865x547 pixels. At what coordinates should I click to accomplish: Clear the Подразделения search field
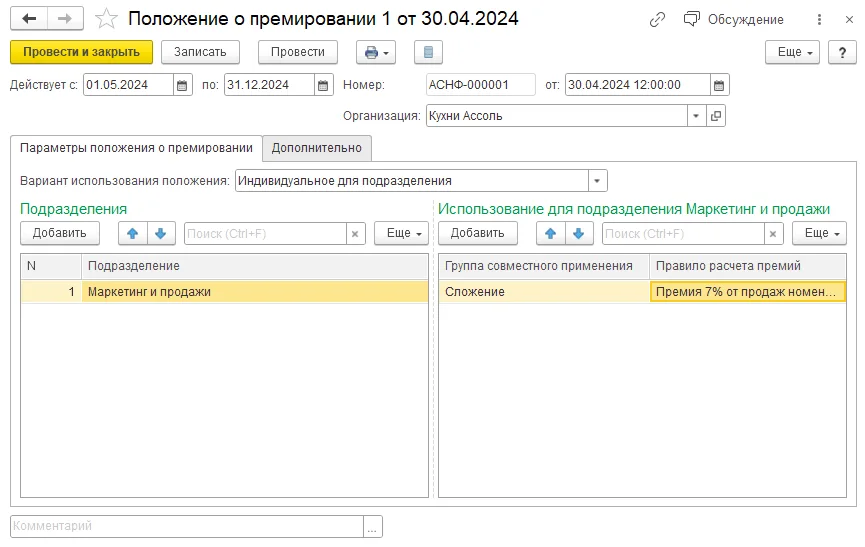355,234
